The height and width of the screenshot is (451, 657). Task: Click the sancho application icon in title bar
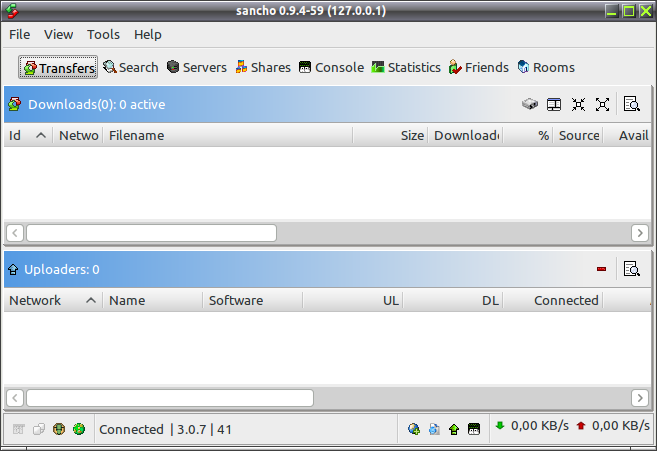click(x=12, y=11)
